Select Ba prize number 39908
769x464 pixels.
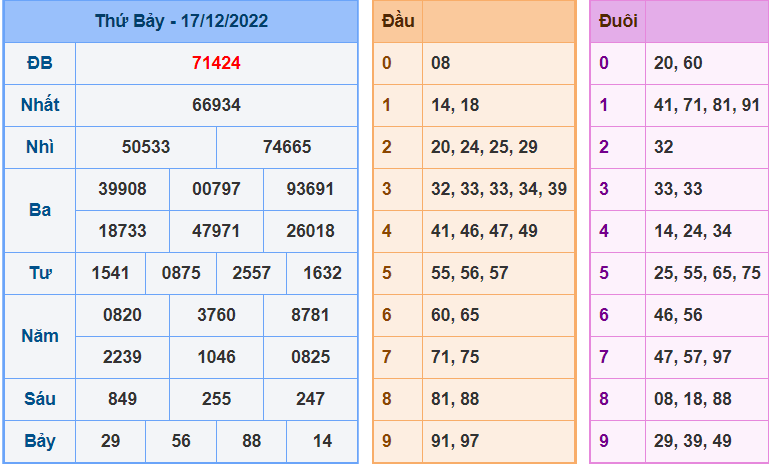(122, 189)
